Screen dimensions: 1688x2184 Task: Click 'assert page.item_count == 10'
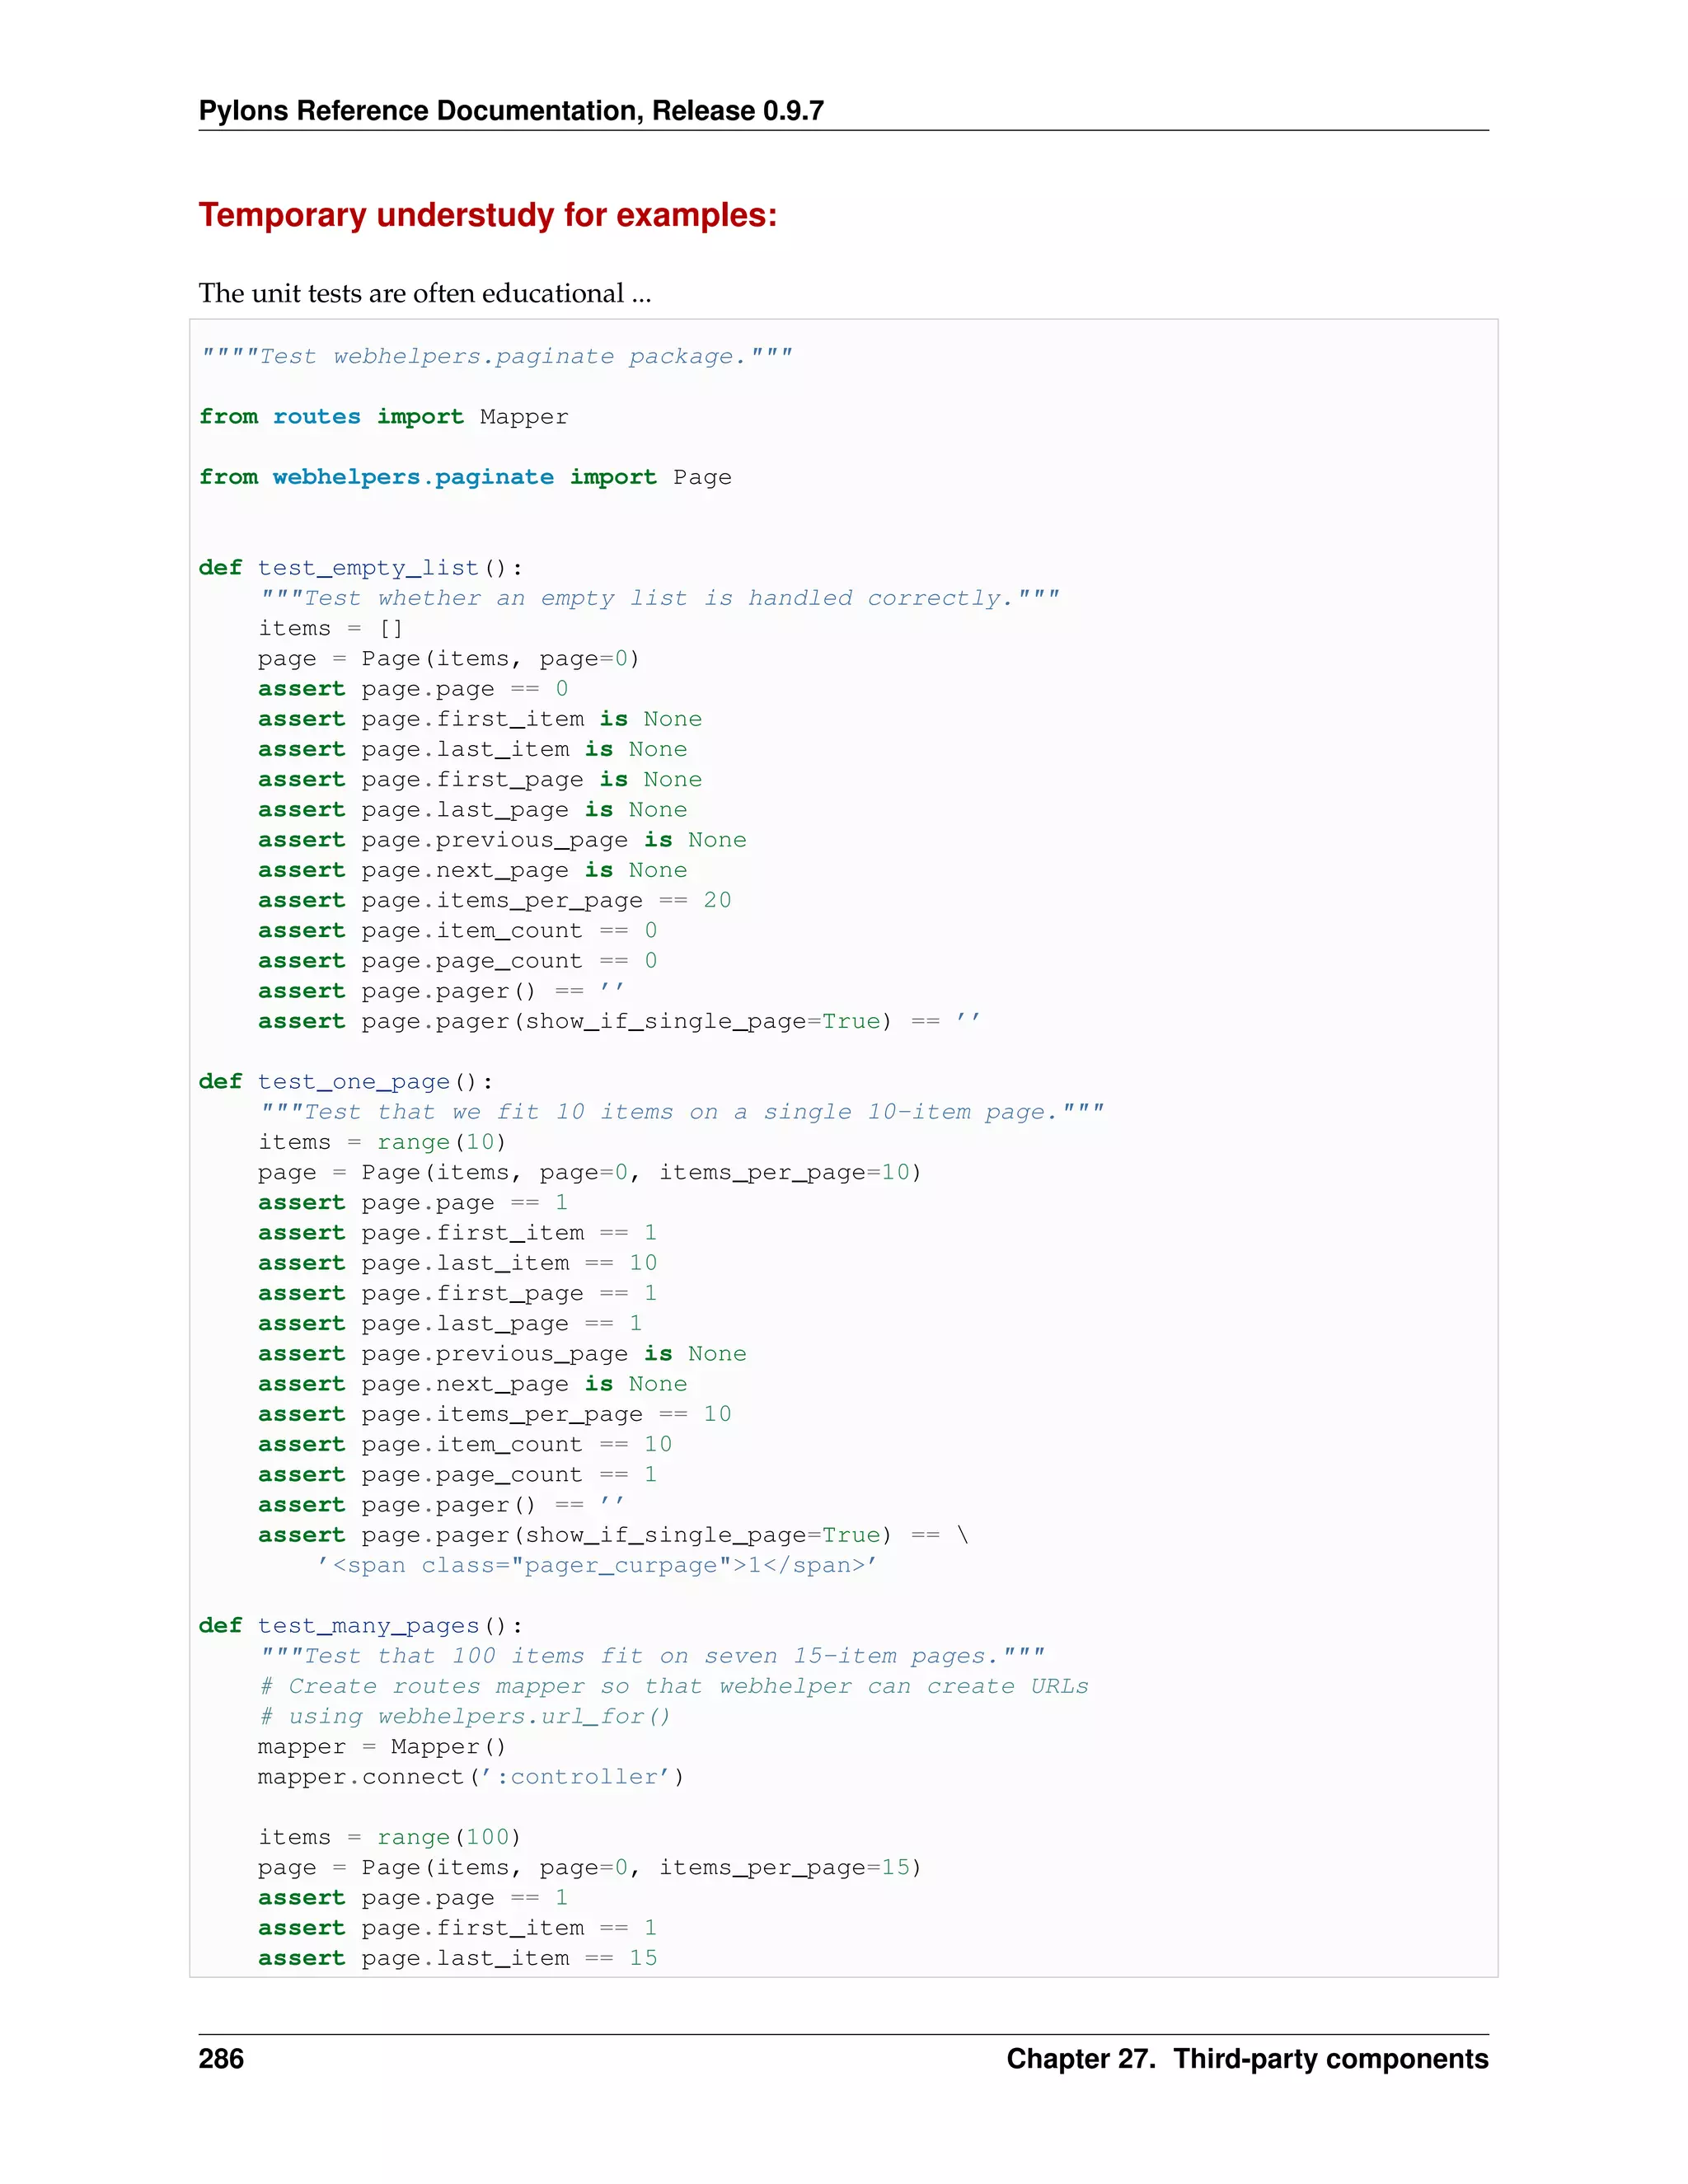click(x=465, y=1444)
